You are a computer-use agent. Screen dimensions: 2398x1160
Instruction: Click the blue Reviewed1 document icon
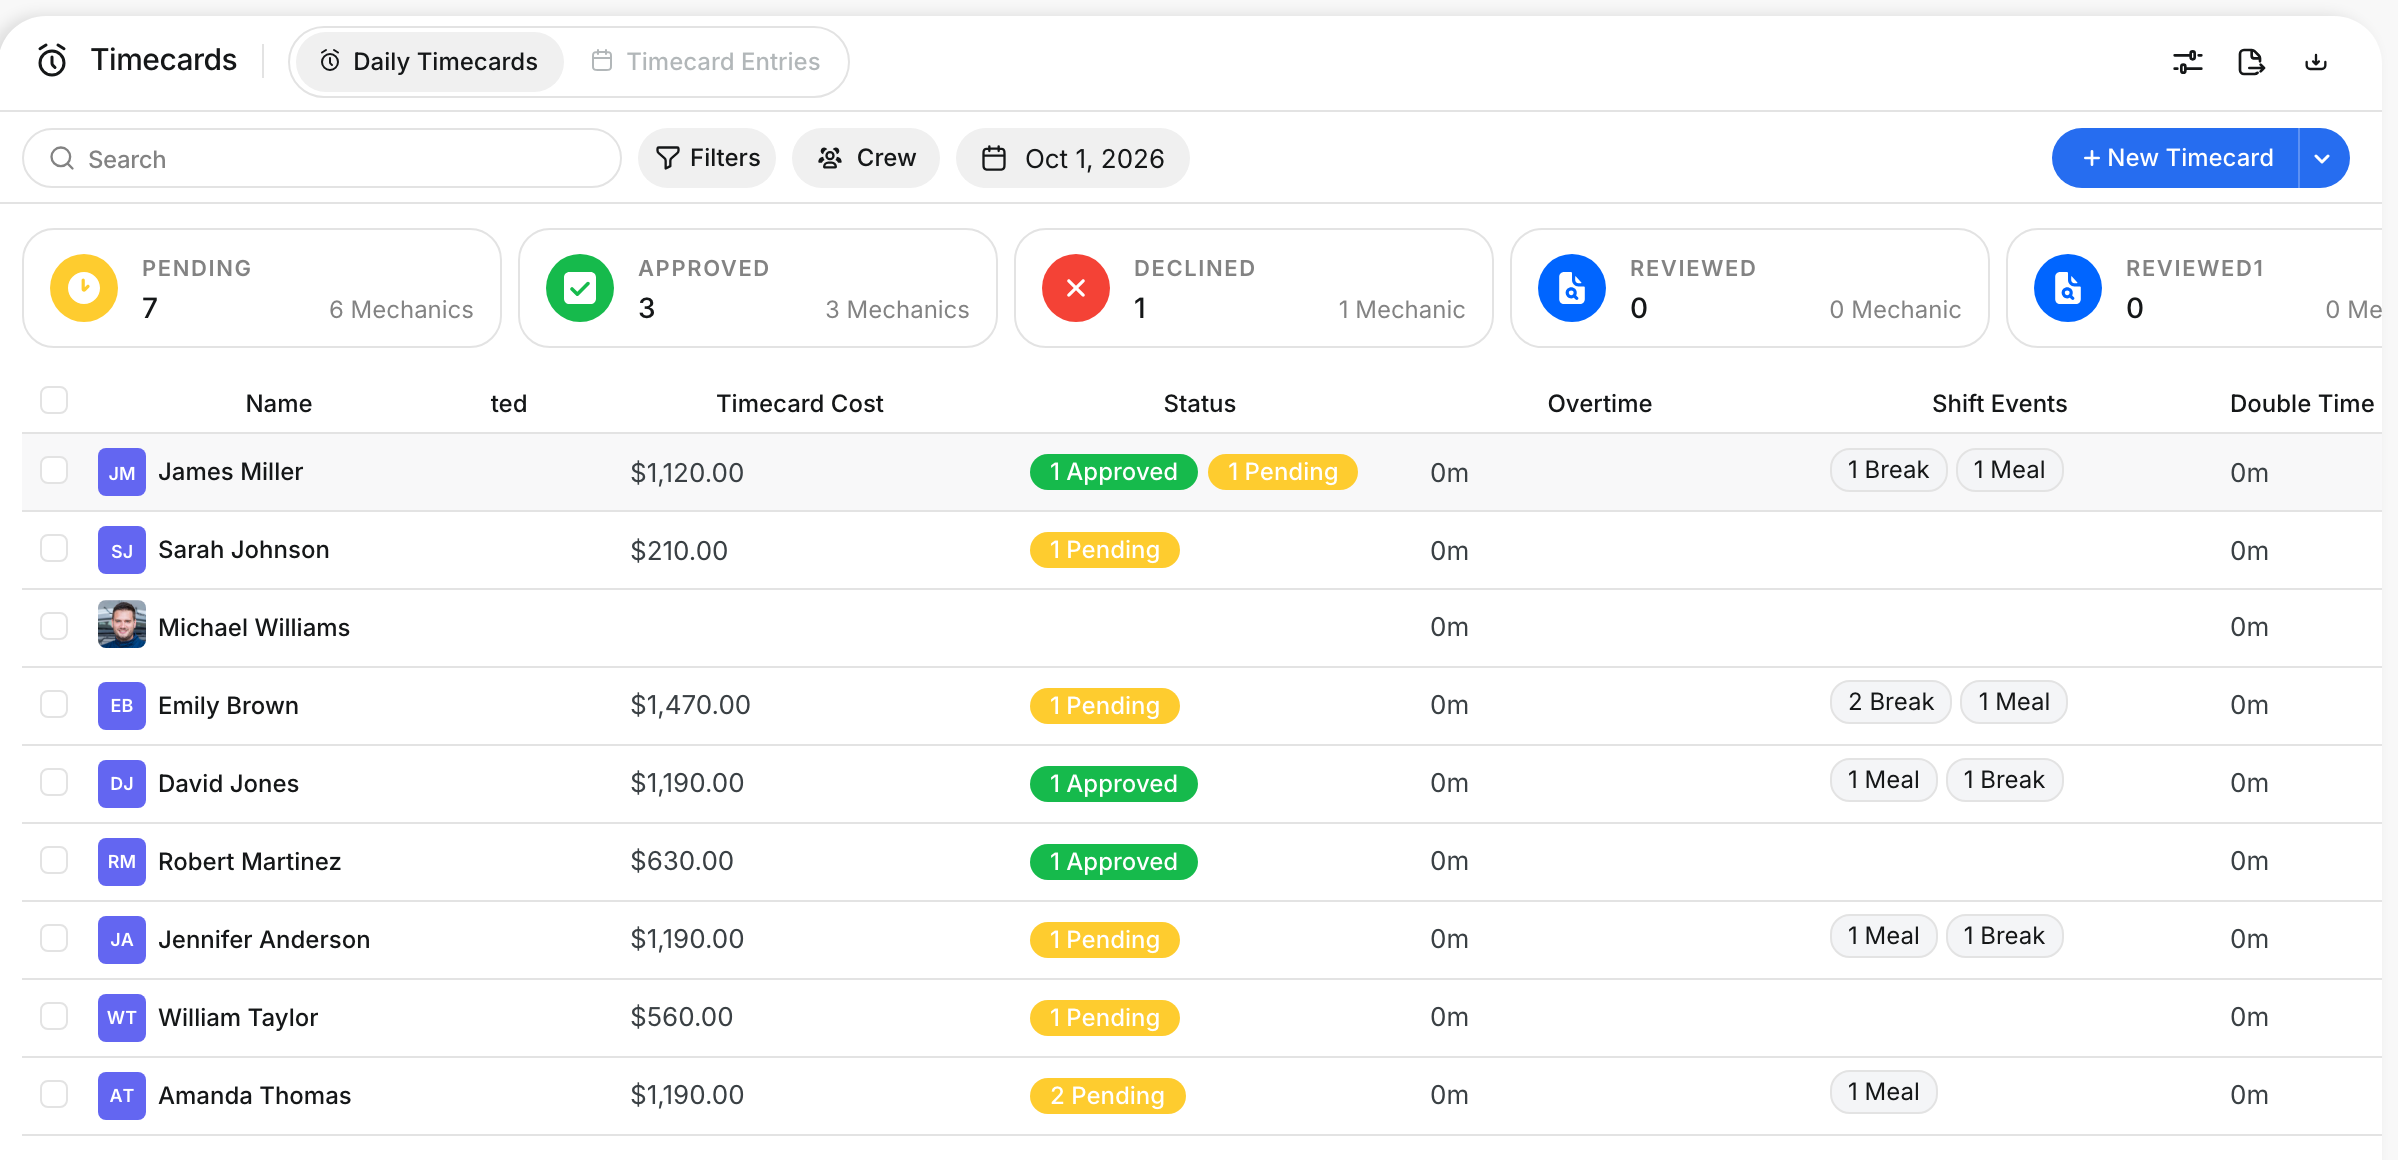pos(2068,288)
